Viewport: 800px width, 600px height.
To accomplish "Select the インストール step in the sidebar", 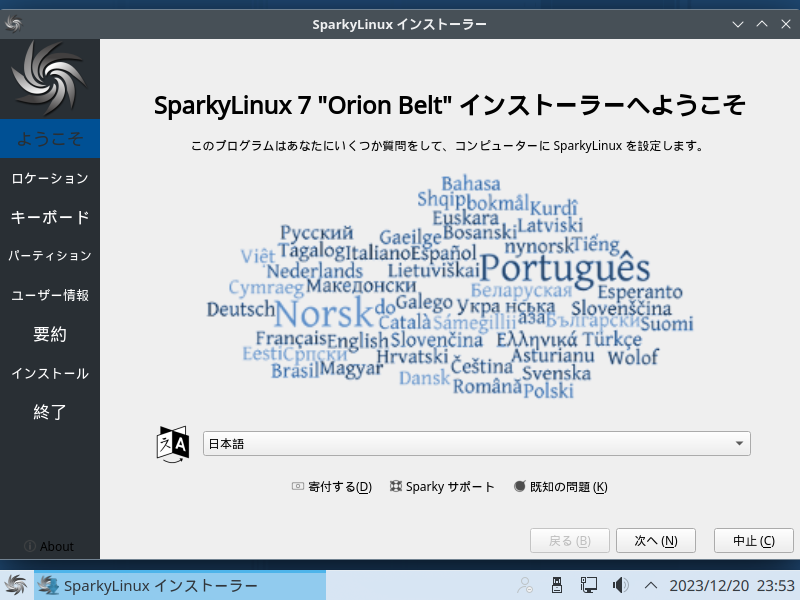I will (49, 373).
